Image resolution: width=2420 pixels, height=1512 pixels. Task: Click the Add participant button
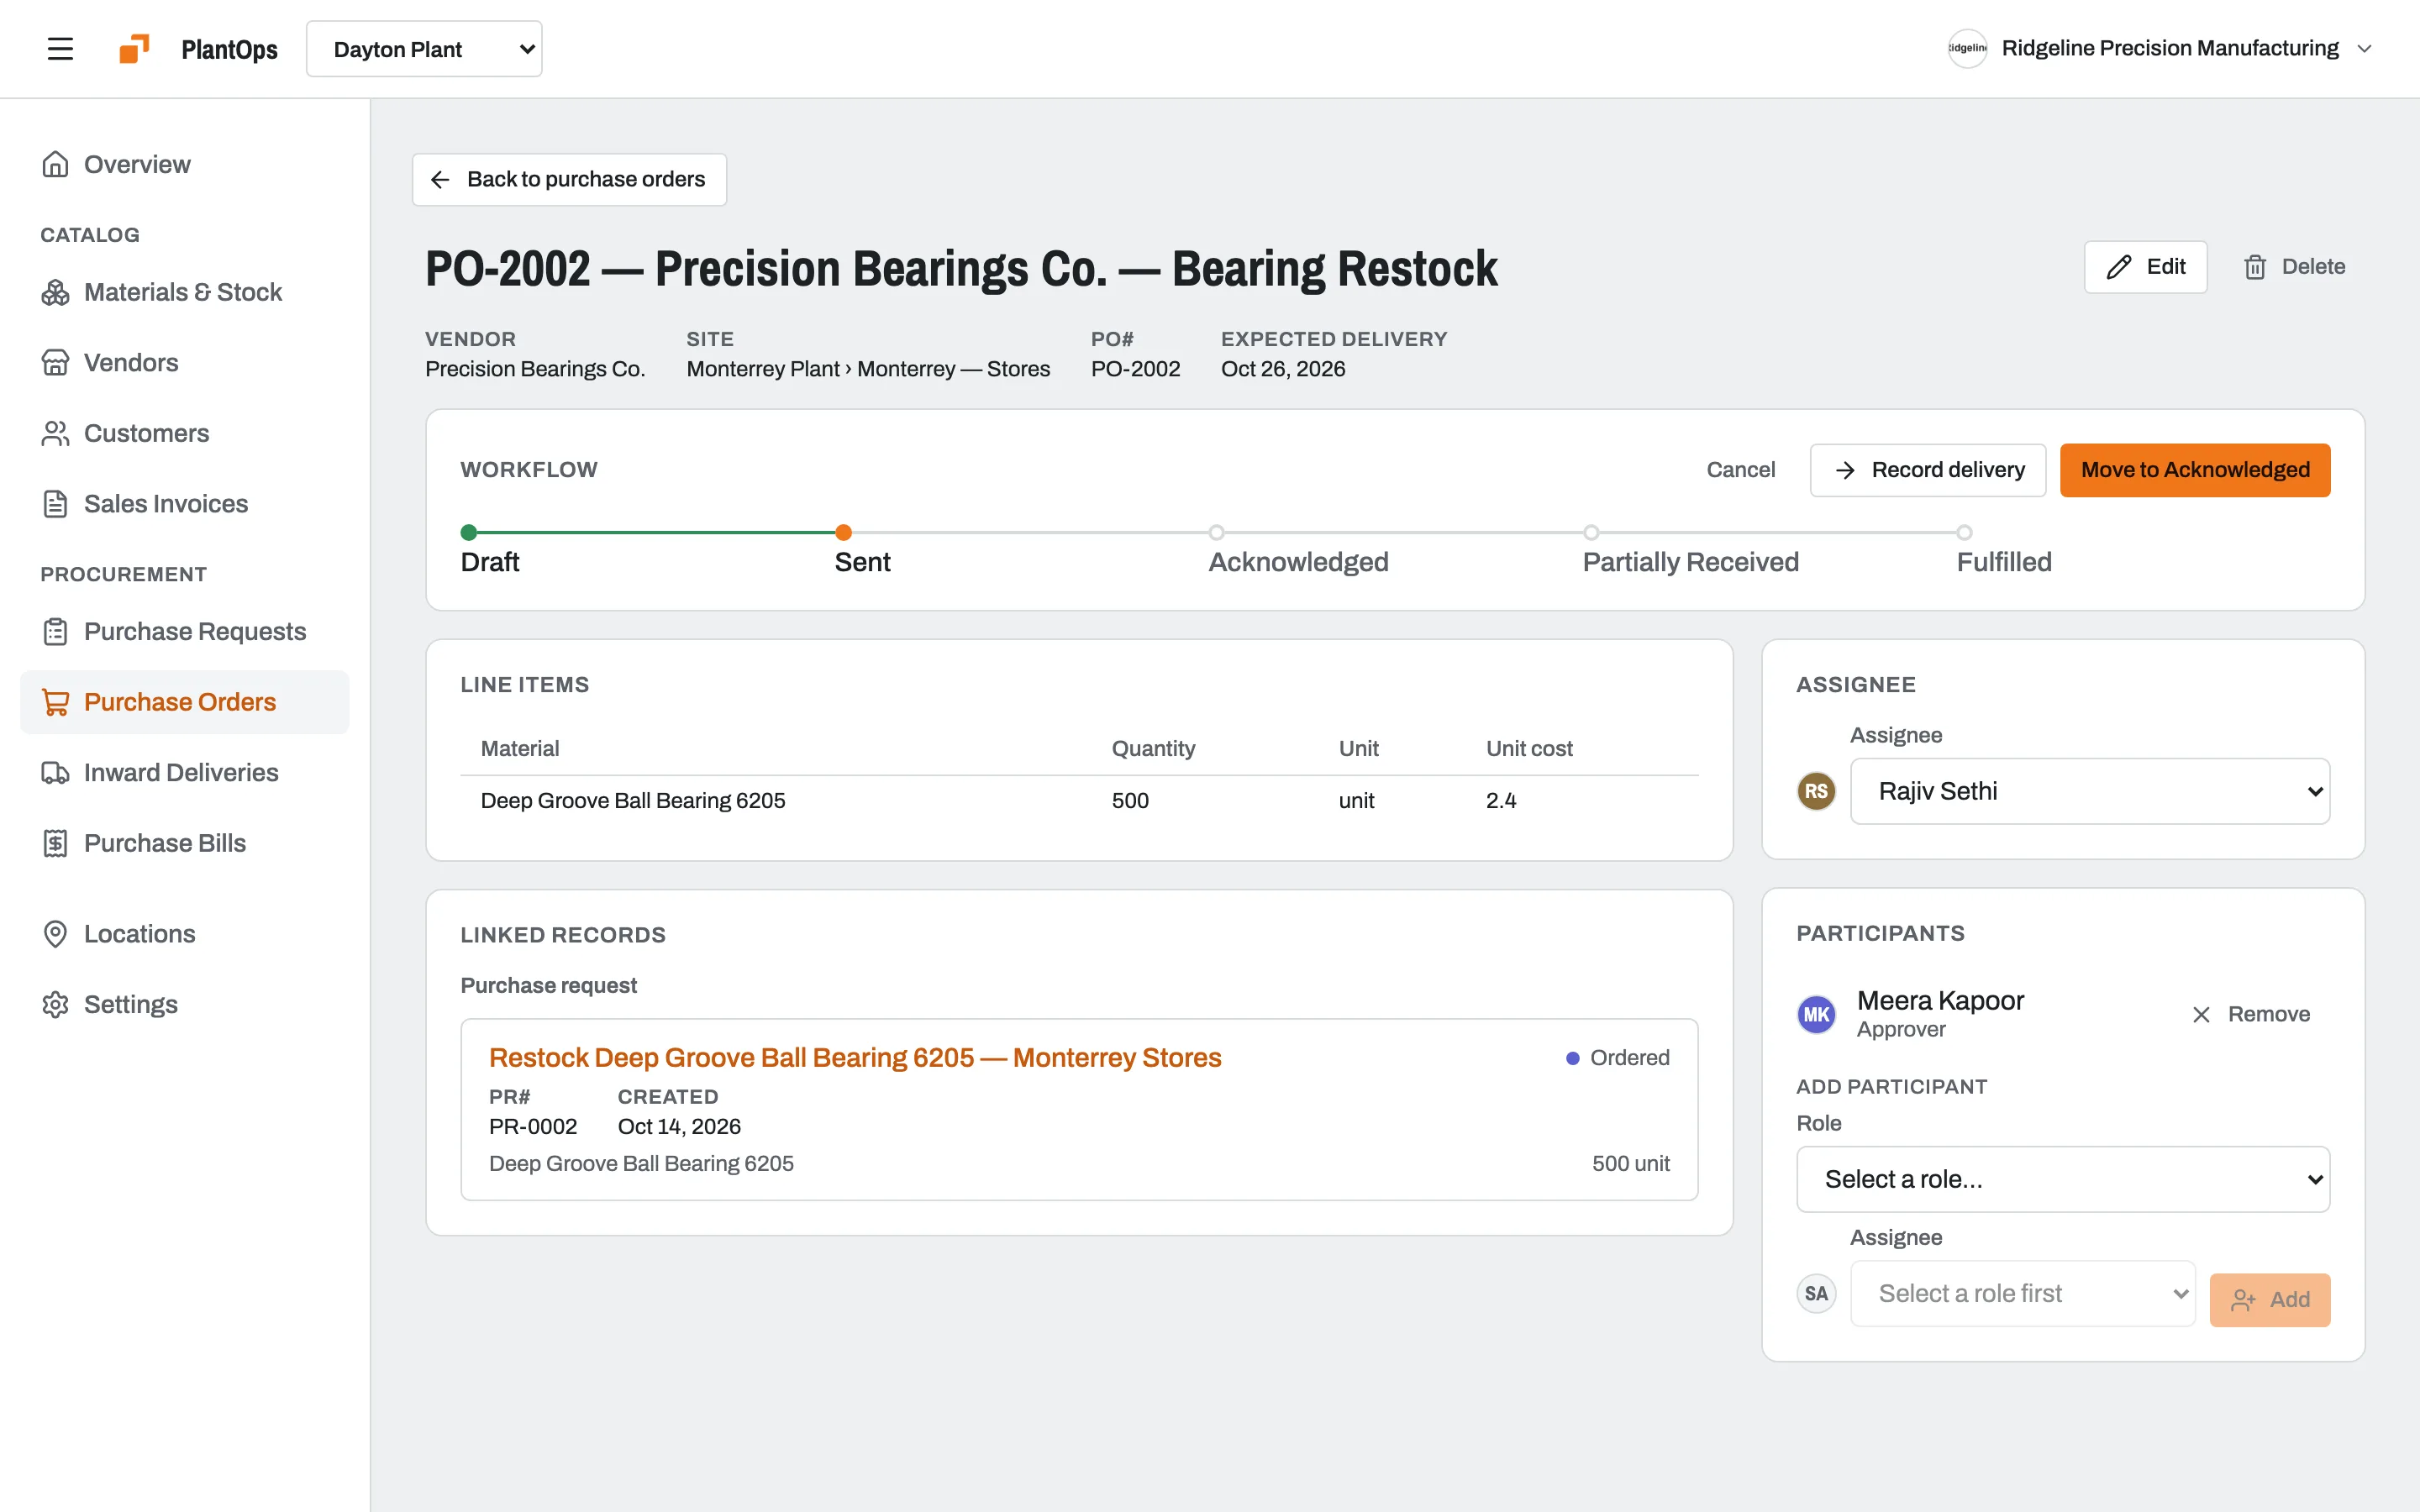click(x=2269, y=1300)
